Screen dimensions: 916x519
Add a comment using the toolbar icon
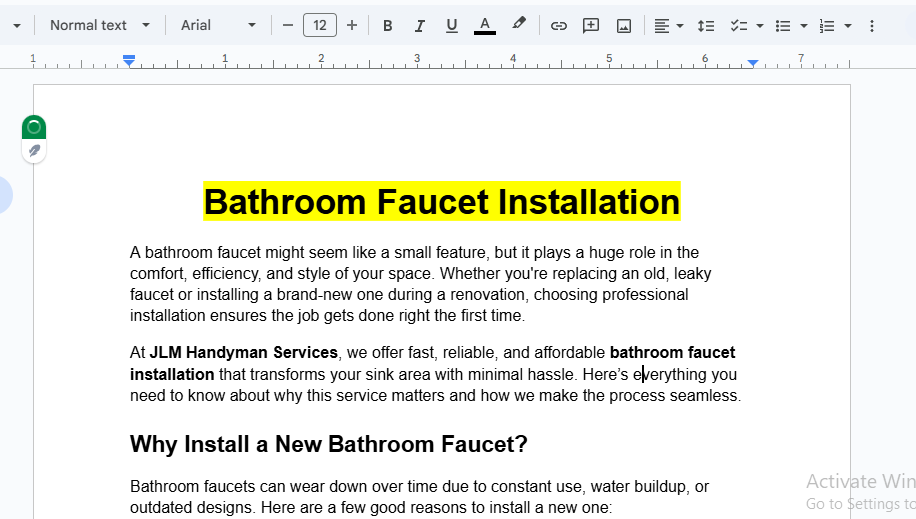(591, 26)
